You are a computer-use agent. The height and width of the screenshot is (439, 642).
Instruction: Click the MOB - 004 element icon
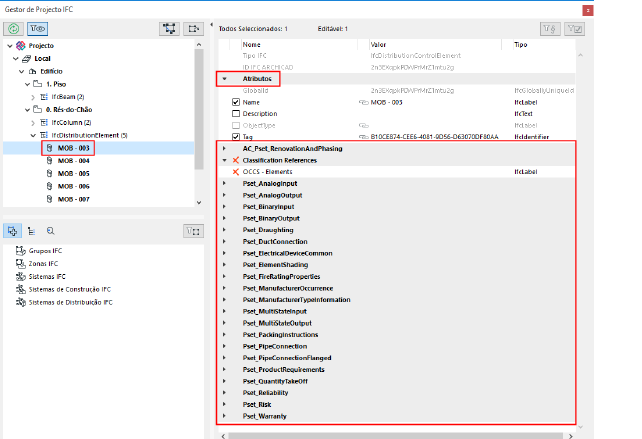[50, 161]
